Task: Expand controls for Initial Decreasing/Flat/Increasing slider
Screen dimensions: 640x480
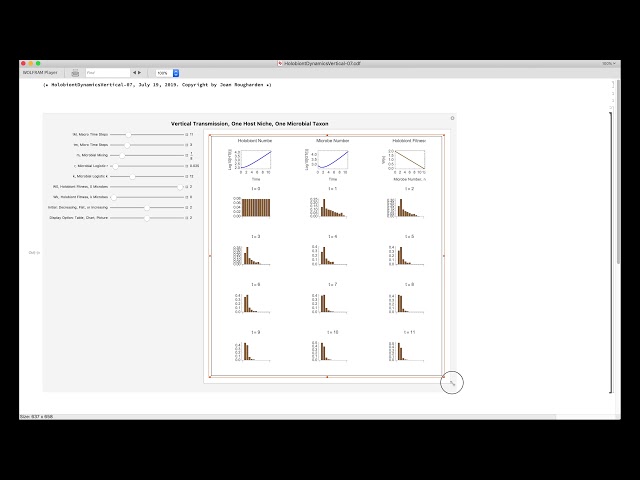Action: [x=187, y=208]
